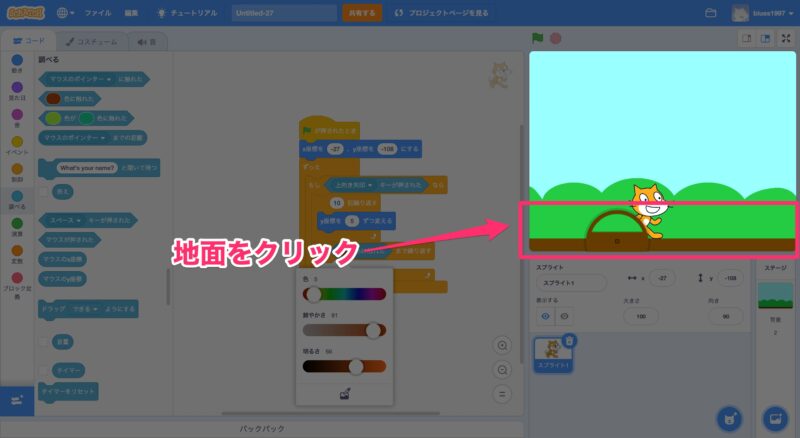Expand the スペース key dropdown in sensing block
Viewport: 800px width, 438px height.
click(x=82, y=219)
